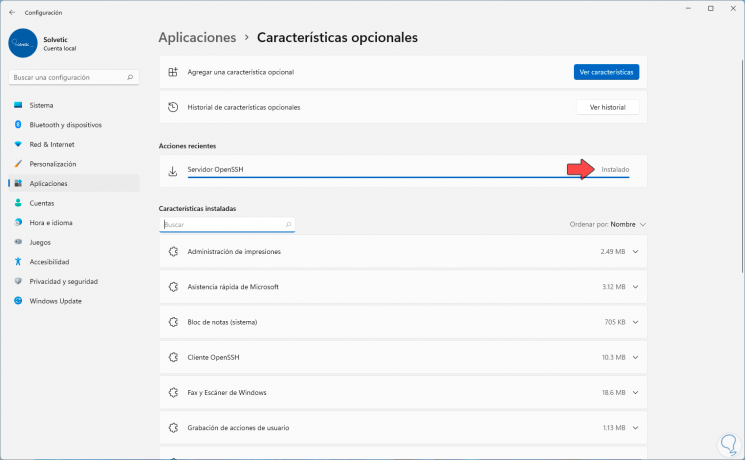Expand the Cliente OpenSSH entry

pyautogui.click(x=635, y=357)
